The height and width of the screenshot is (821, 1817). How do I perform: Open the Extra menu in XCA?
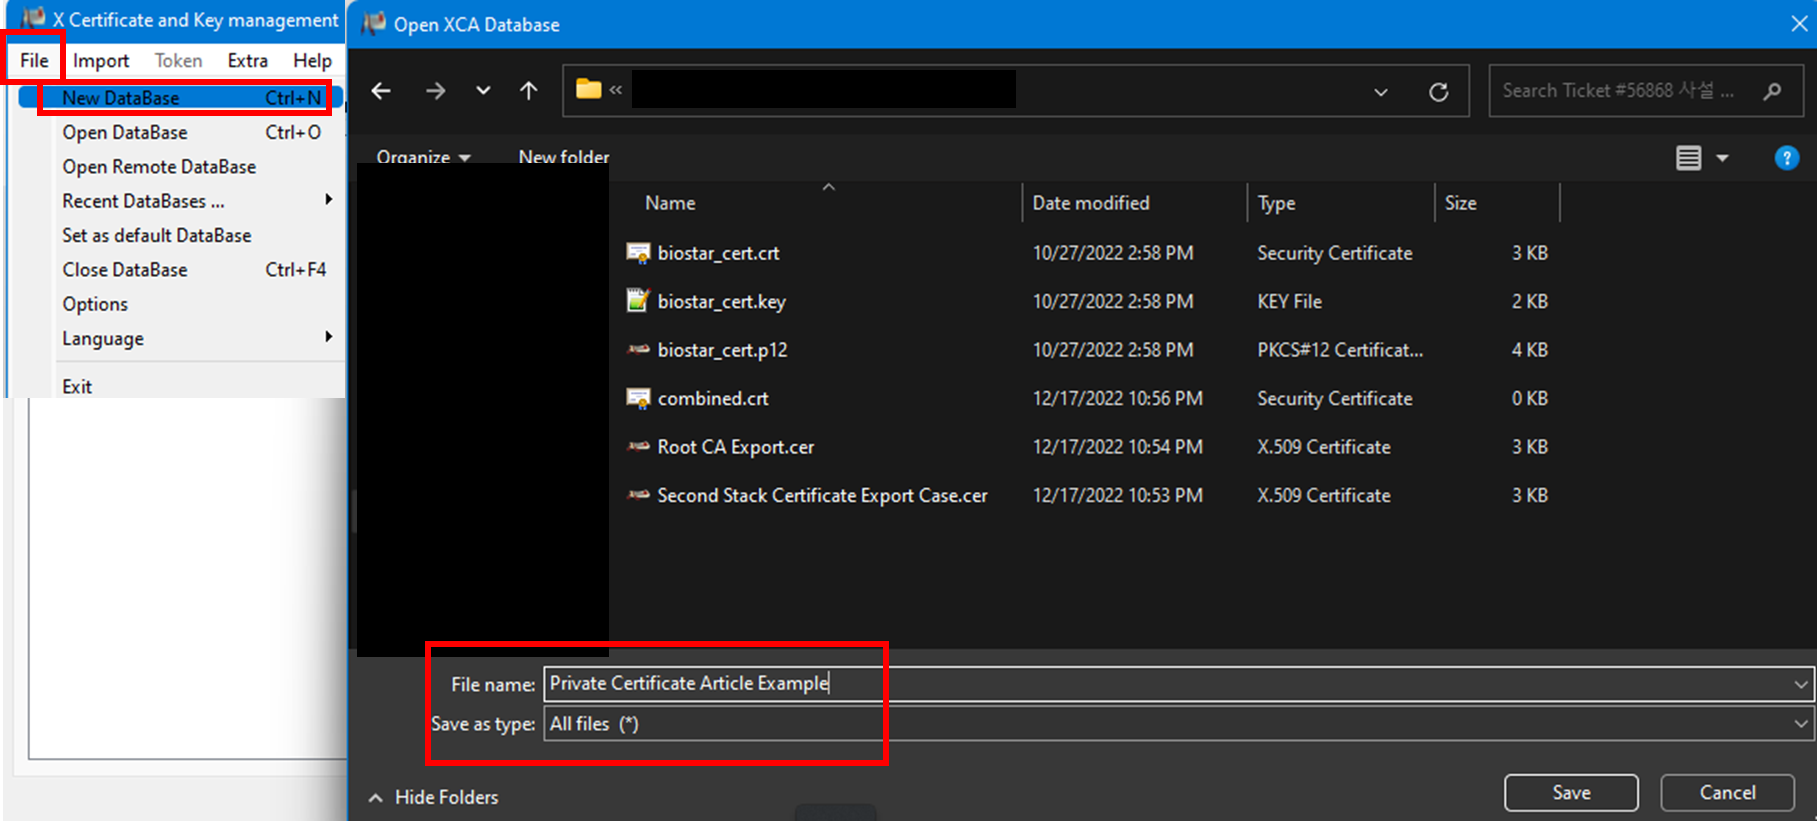pos(247,61)
